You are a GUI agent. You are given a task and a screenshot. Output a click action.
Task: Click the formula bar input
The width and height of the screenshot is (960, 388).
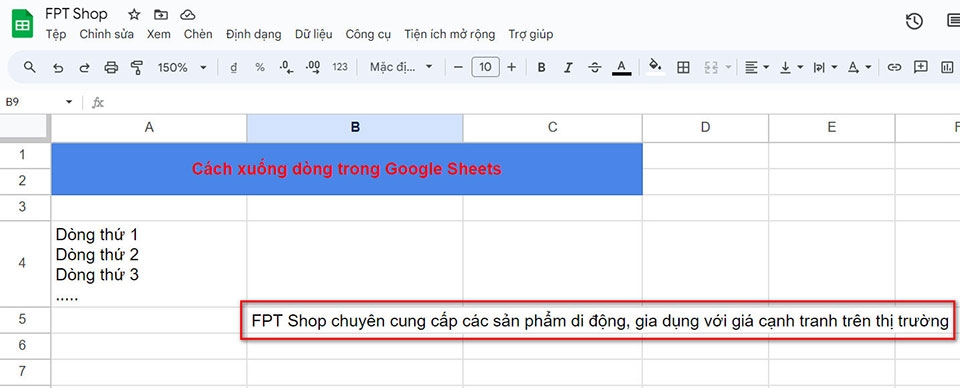click(x=533, y=102)
